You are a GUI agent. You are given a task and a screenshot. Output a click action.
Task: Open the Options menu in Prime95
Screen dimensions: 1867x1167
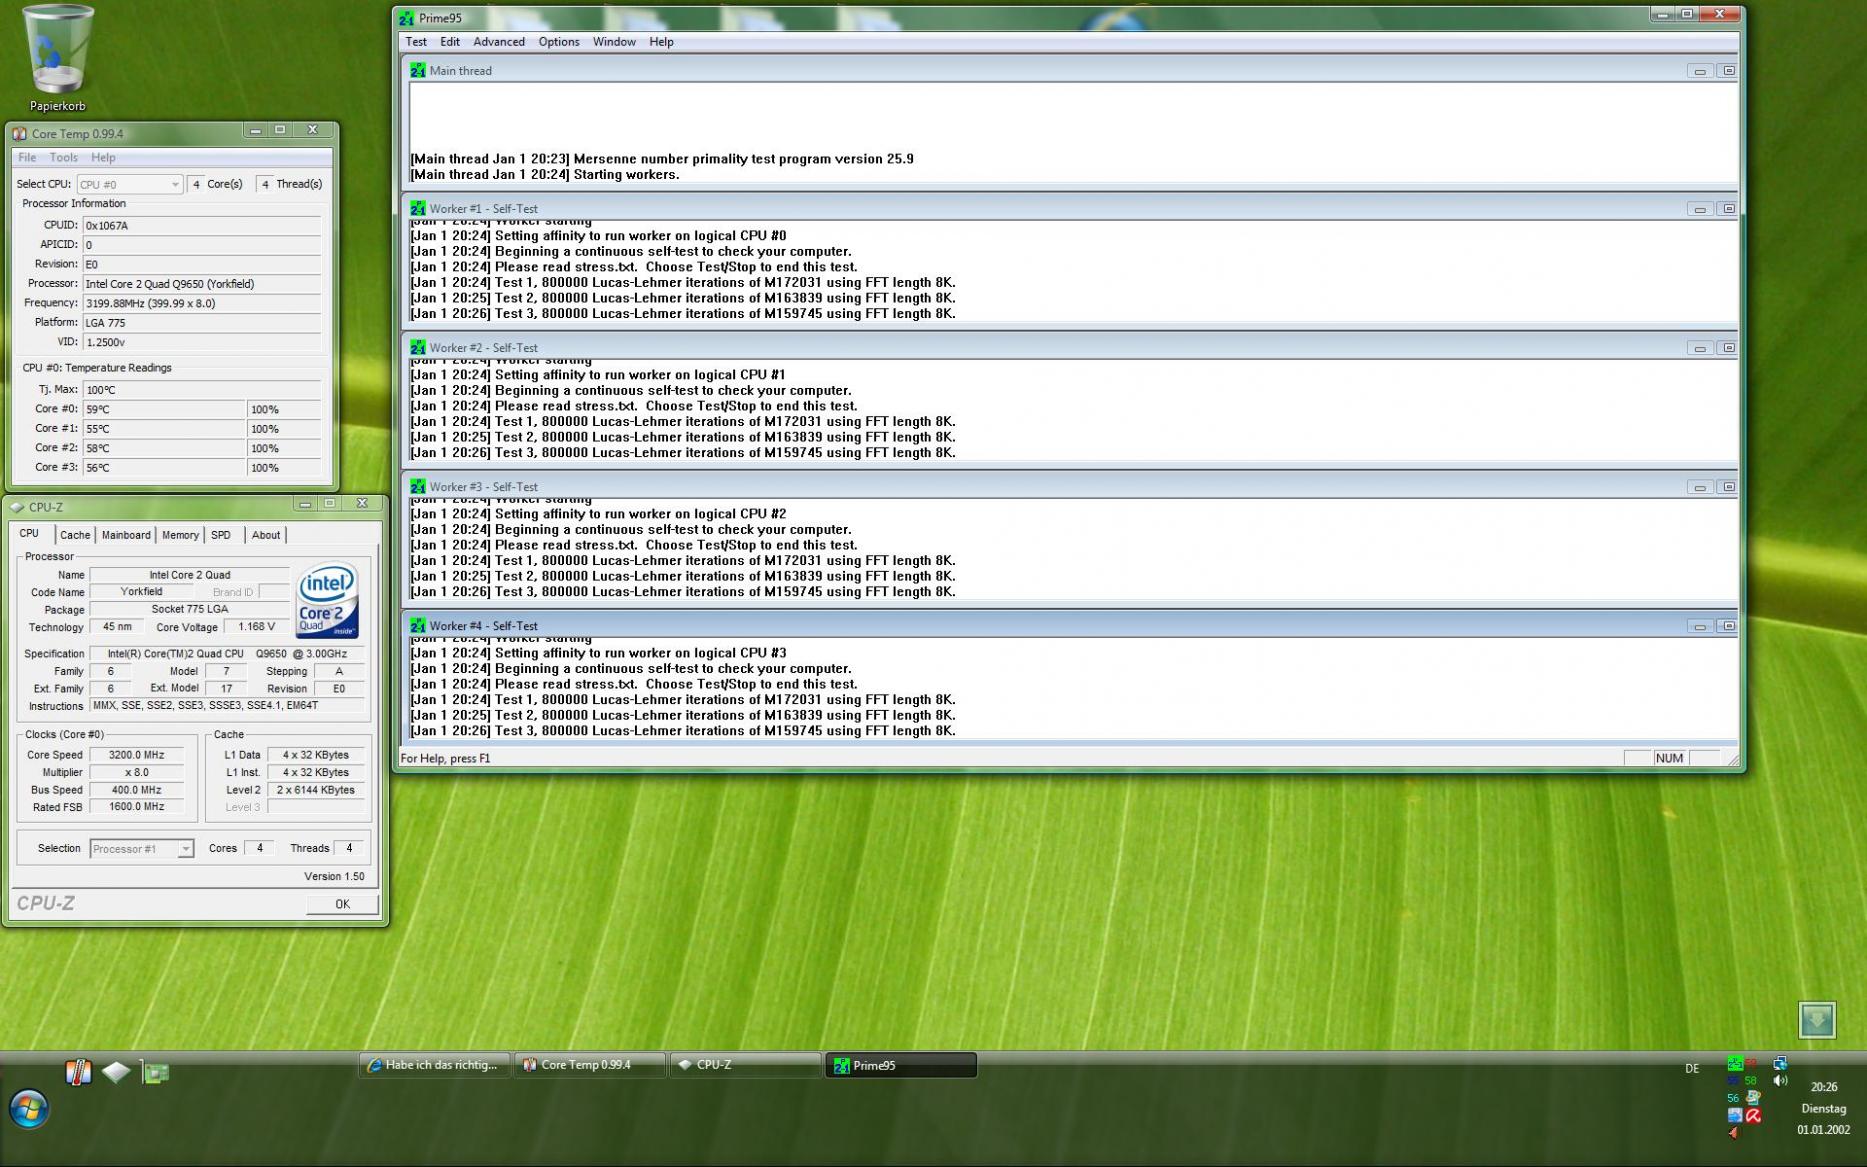point(559,42)
